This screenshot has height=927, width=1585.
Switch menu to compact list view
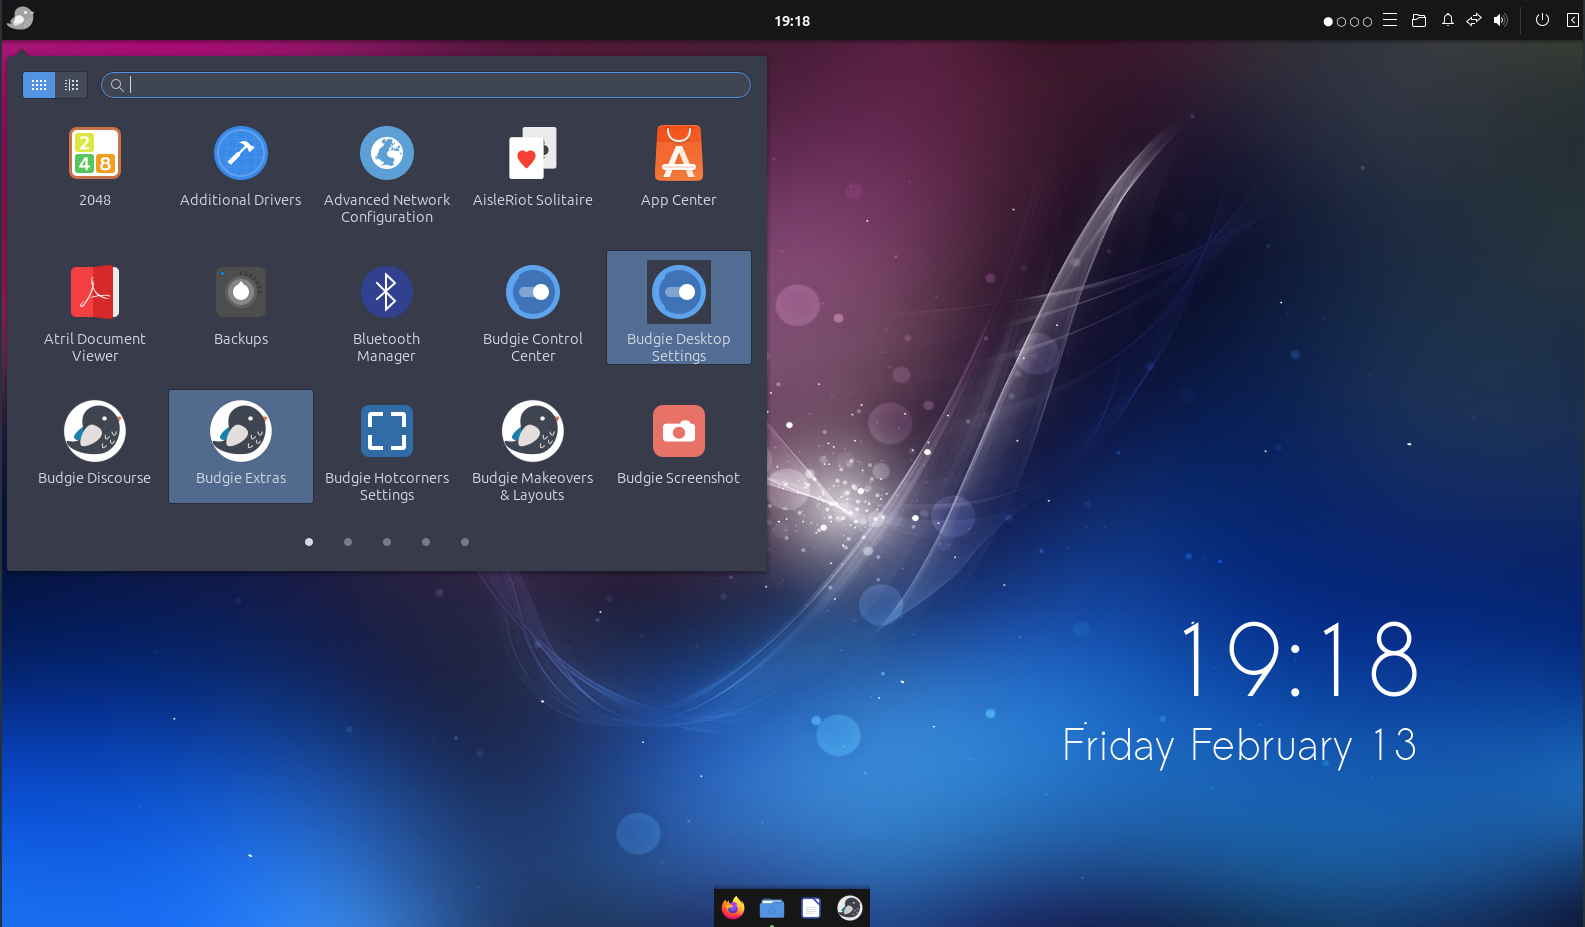coord(72,85)
